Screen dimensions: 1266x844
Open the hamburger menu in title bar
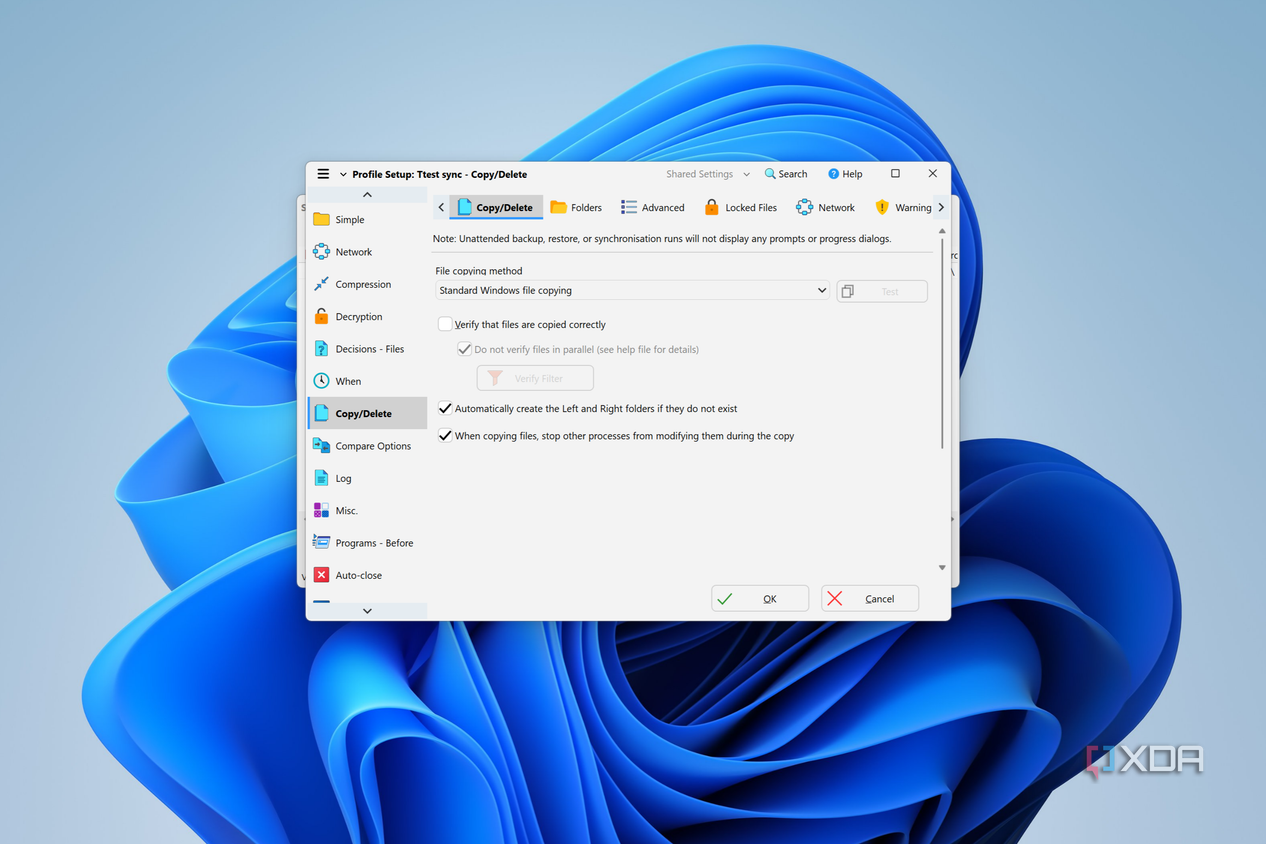(323, 174)
